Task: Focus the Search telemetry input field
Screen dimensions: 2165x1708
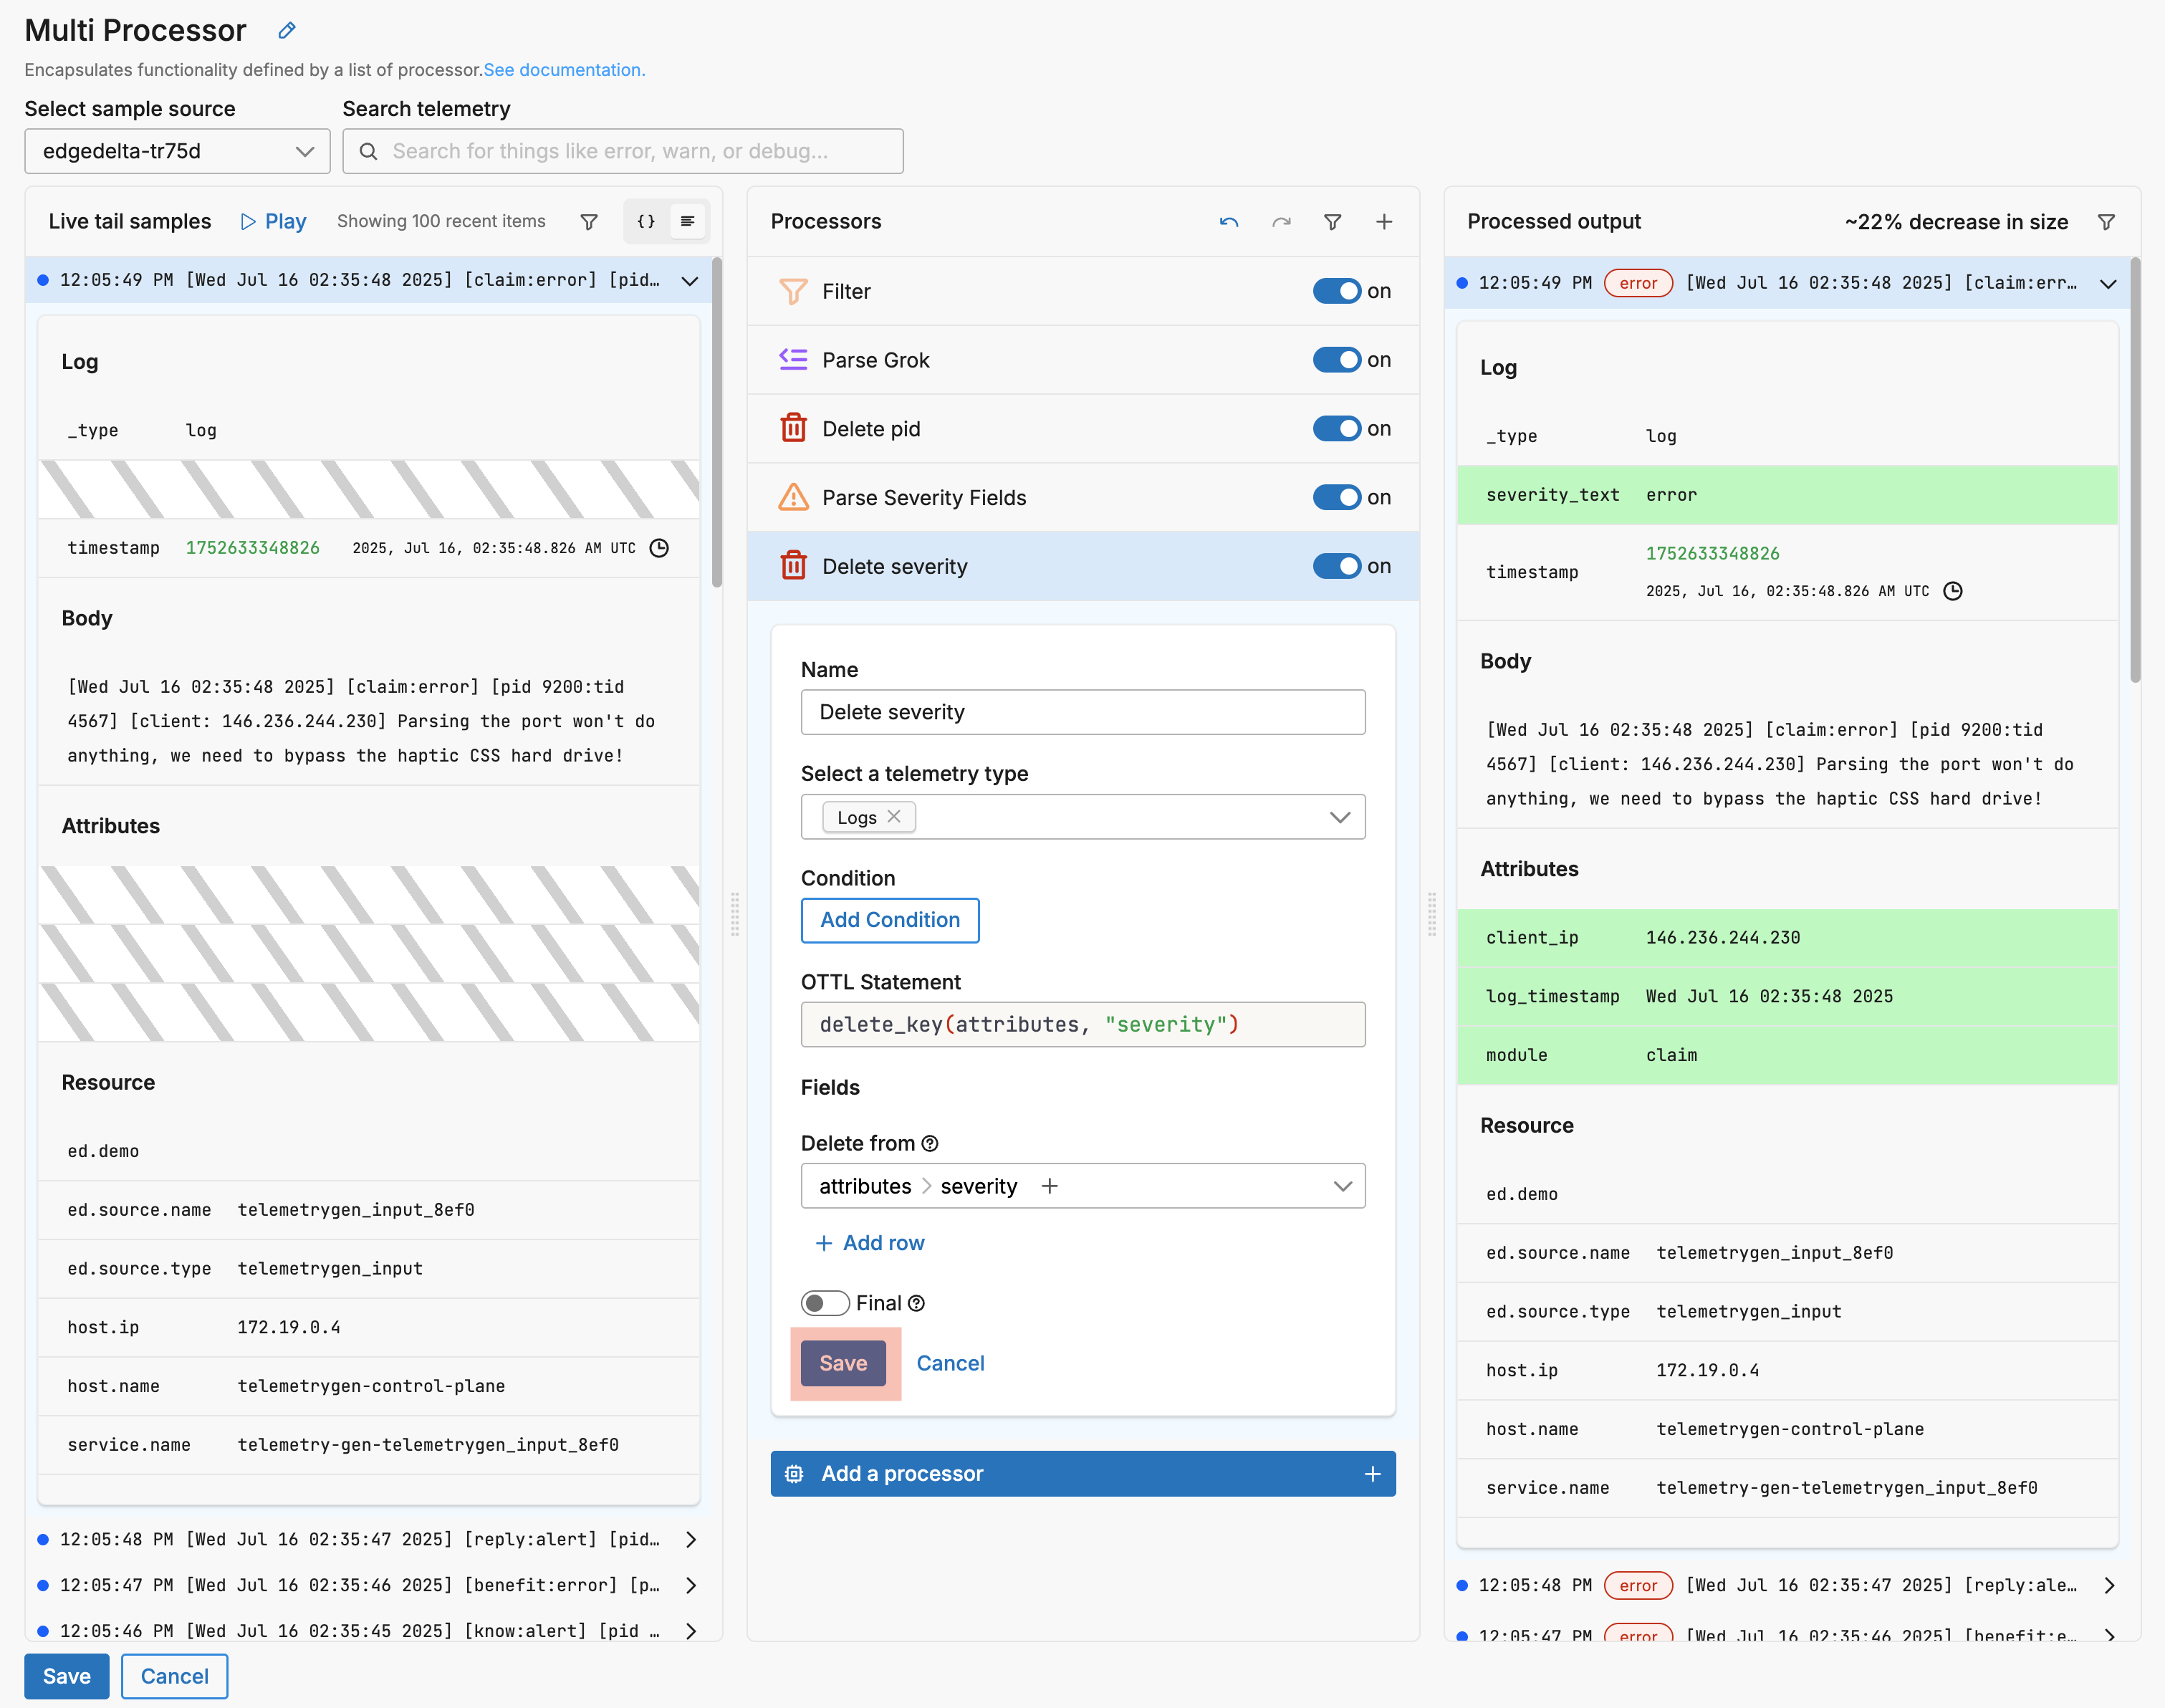Action: 623,151
